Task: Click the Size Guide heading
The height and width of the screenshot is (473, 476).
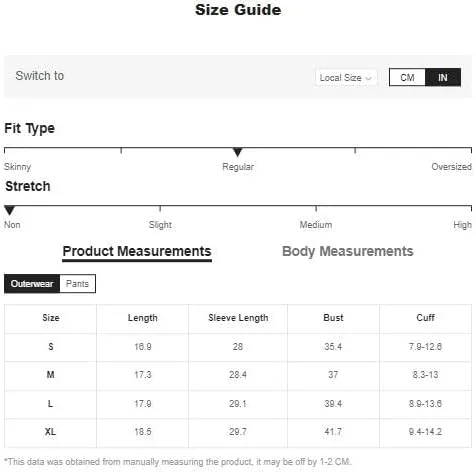Action: point(238,10)
